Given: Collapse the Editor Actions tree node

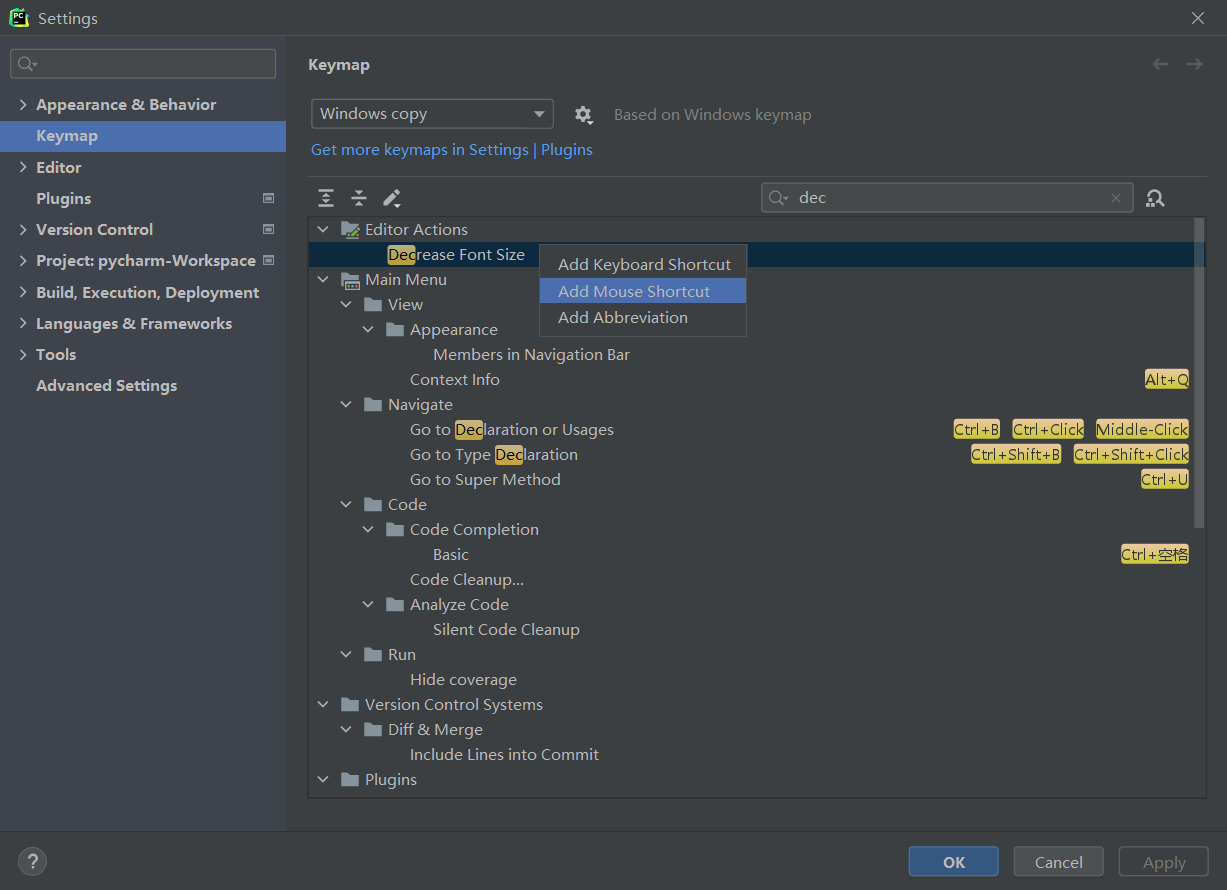Looking at the screenshot, I should point(323,230).
